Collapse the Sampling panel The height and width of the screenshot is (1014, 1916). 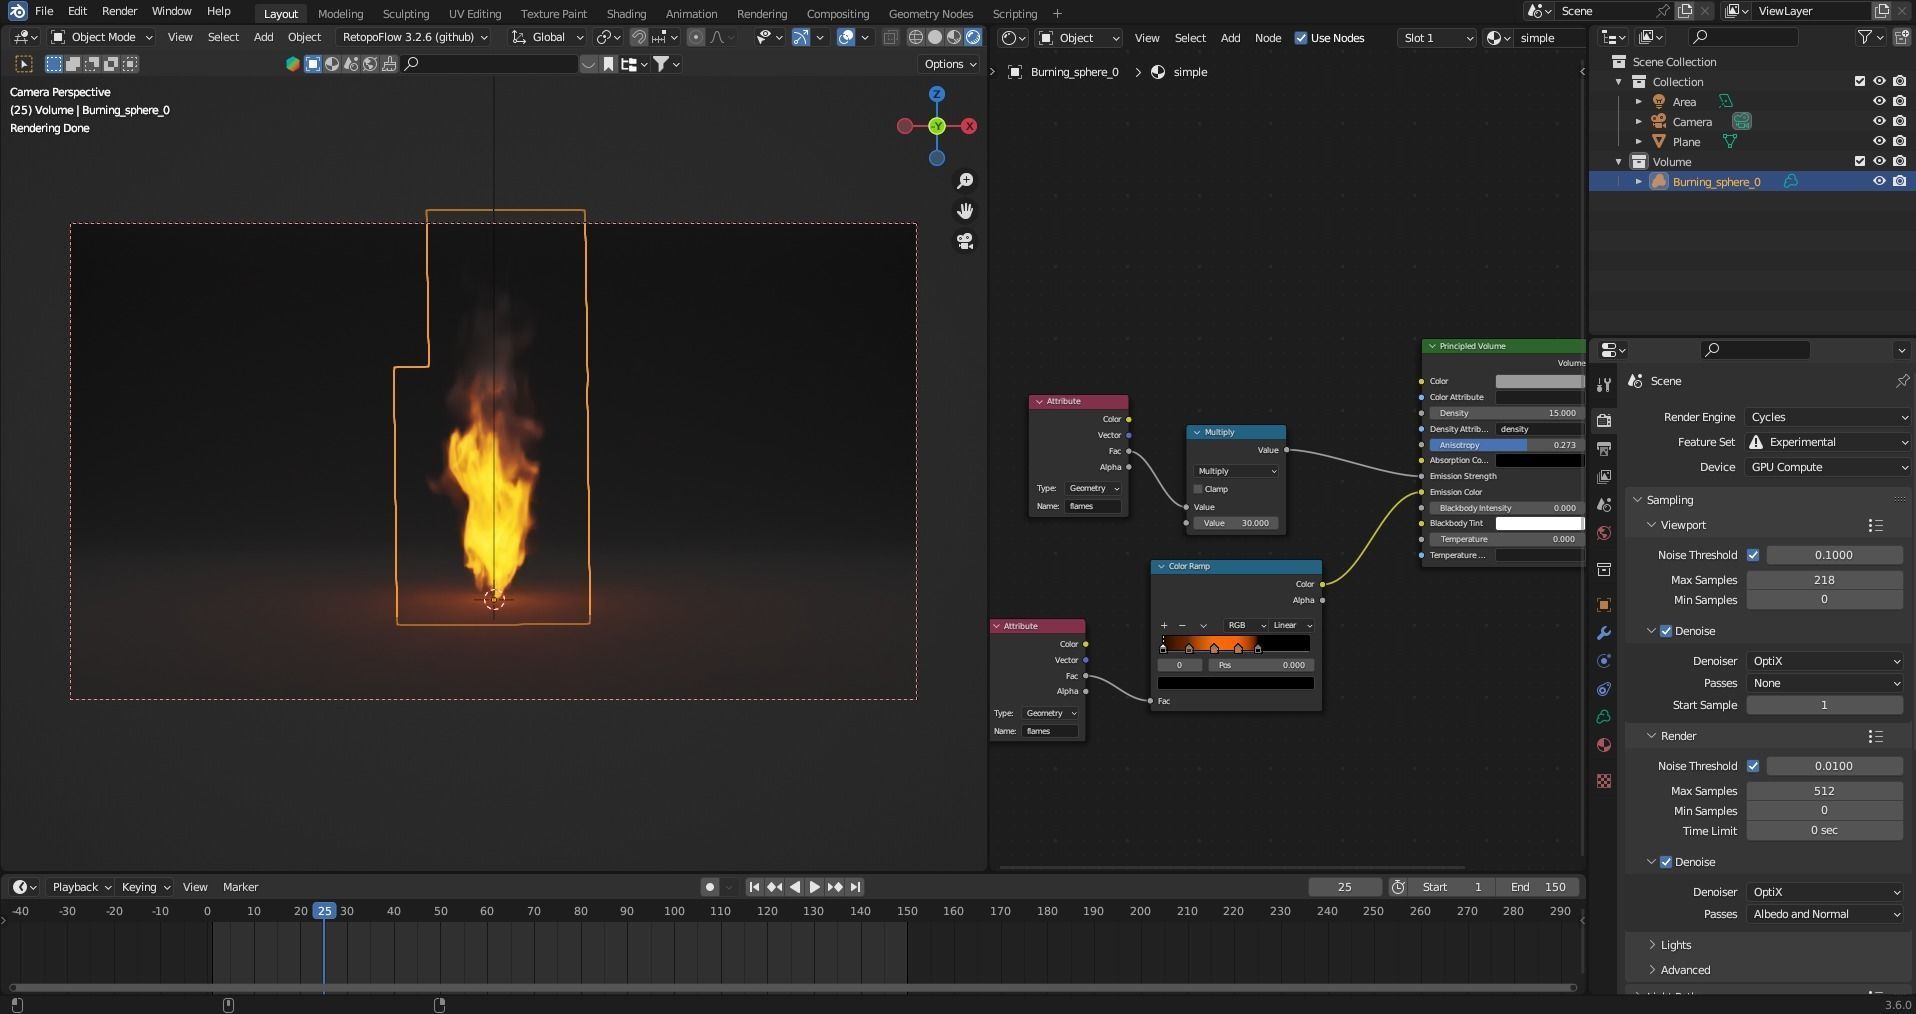pyautogui.click(x=1669, y=500)
